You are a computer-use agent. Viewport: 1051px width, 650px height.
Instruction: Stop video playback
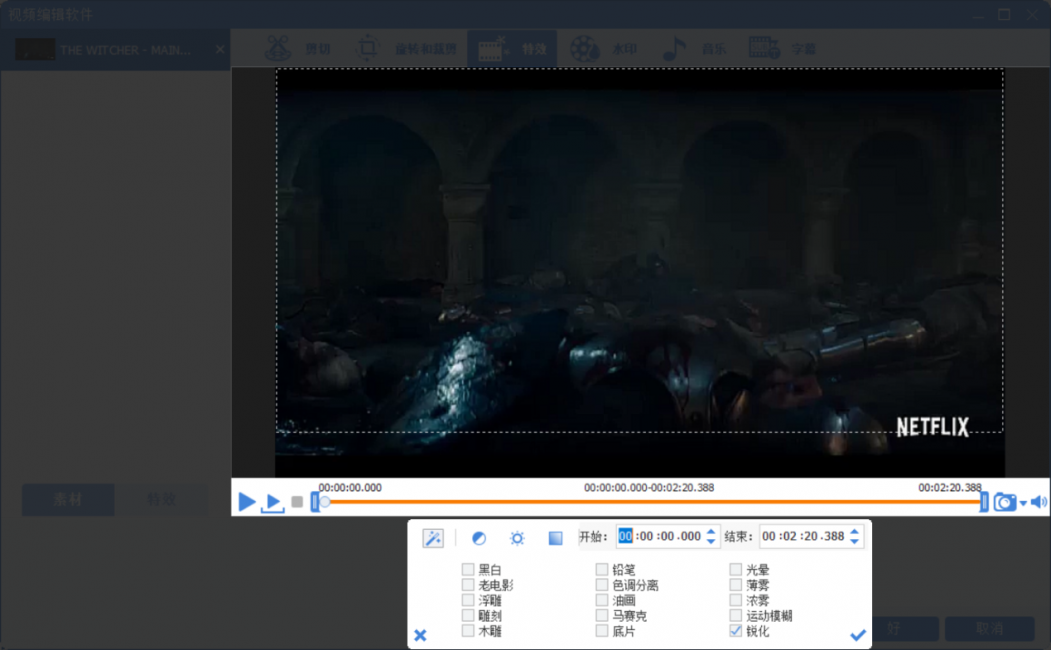(x=297, y=502)
